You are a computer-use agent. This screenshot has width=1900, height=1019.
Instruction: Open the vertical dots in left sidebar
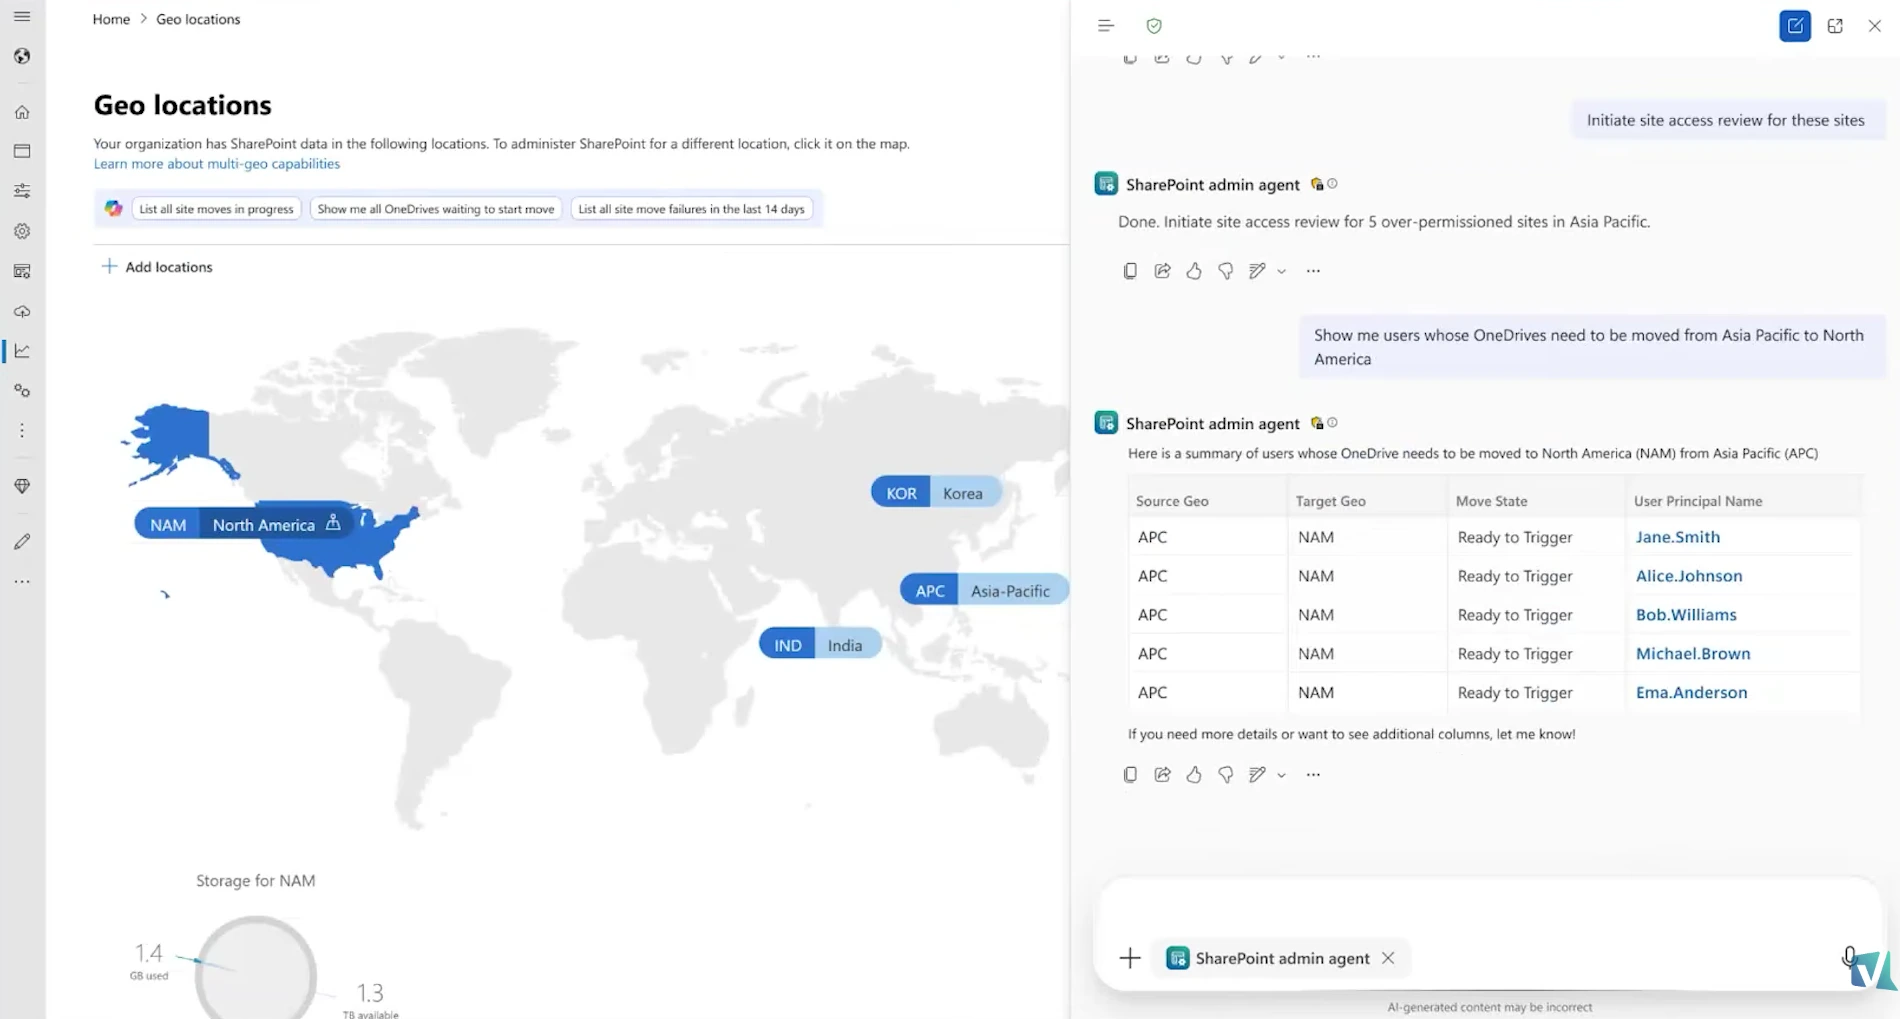pyautogui.click(x=22, y=431)
